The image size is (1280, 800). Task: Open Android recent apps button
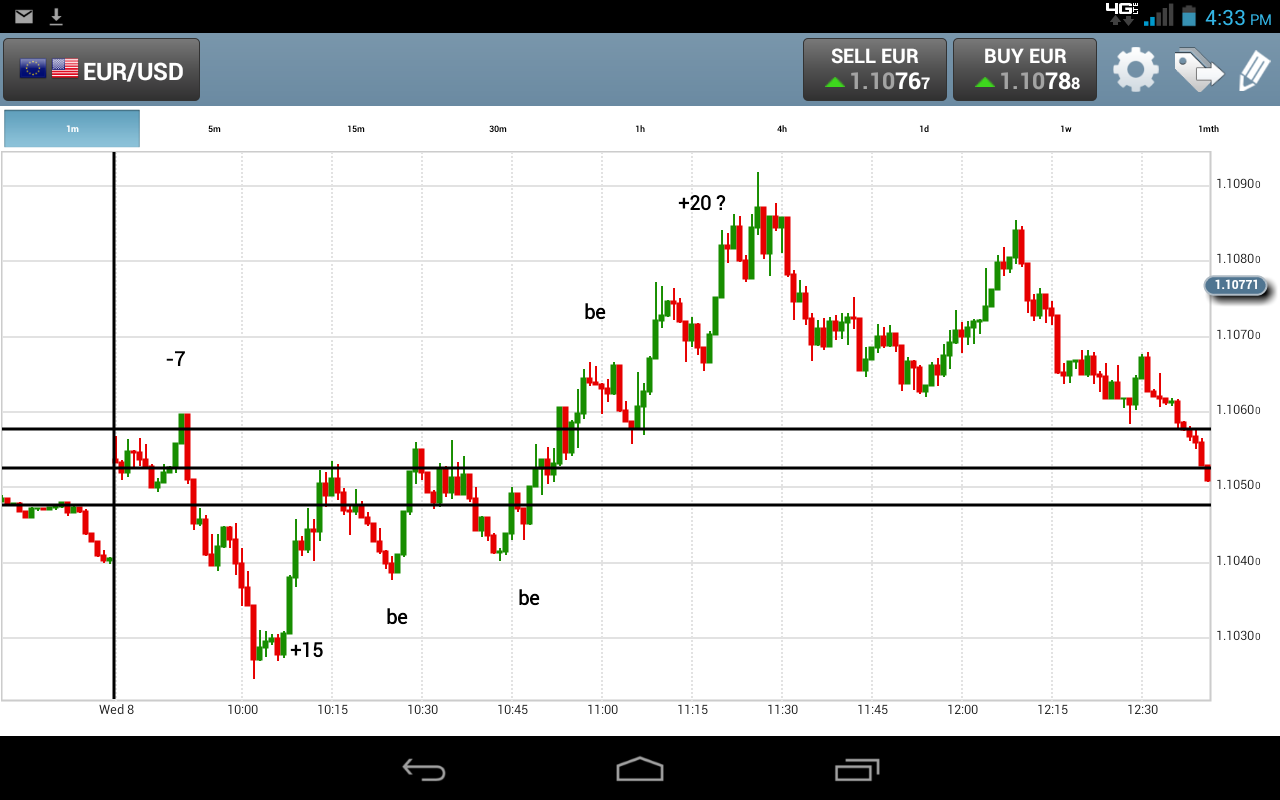pyautogui.click(x=857, y=769)
